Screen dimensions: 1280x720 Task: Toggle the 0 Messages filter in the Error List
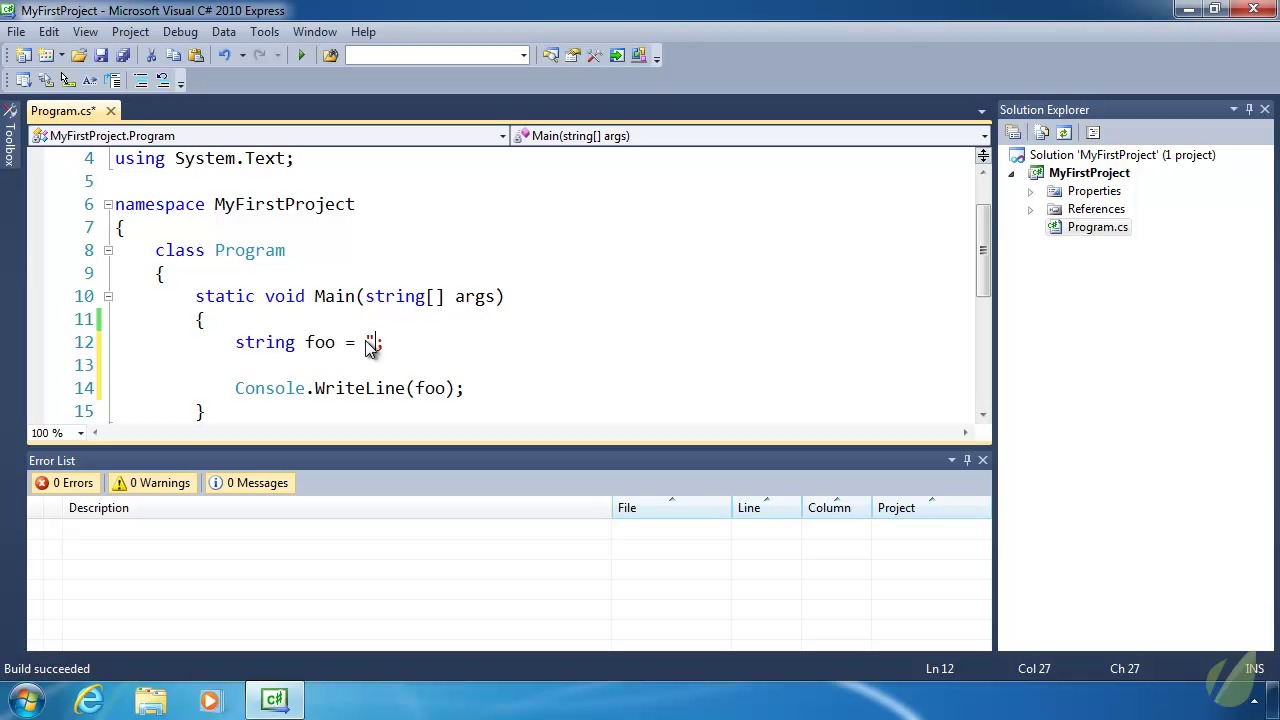pyautogui.click(x=248, y=483)
